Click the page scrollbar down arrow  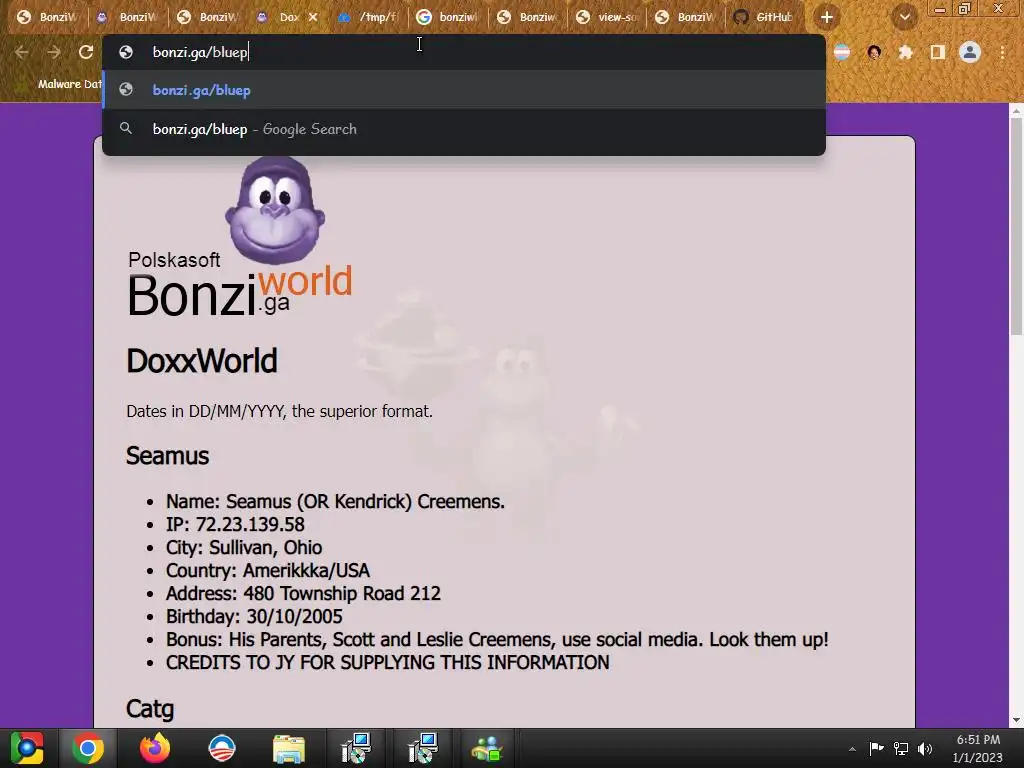tap(1016, 720)
